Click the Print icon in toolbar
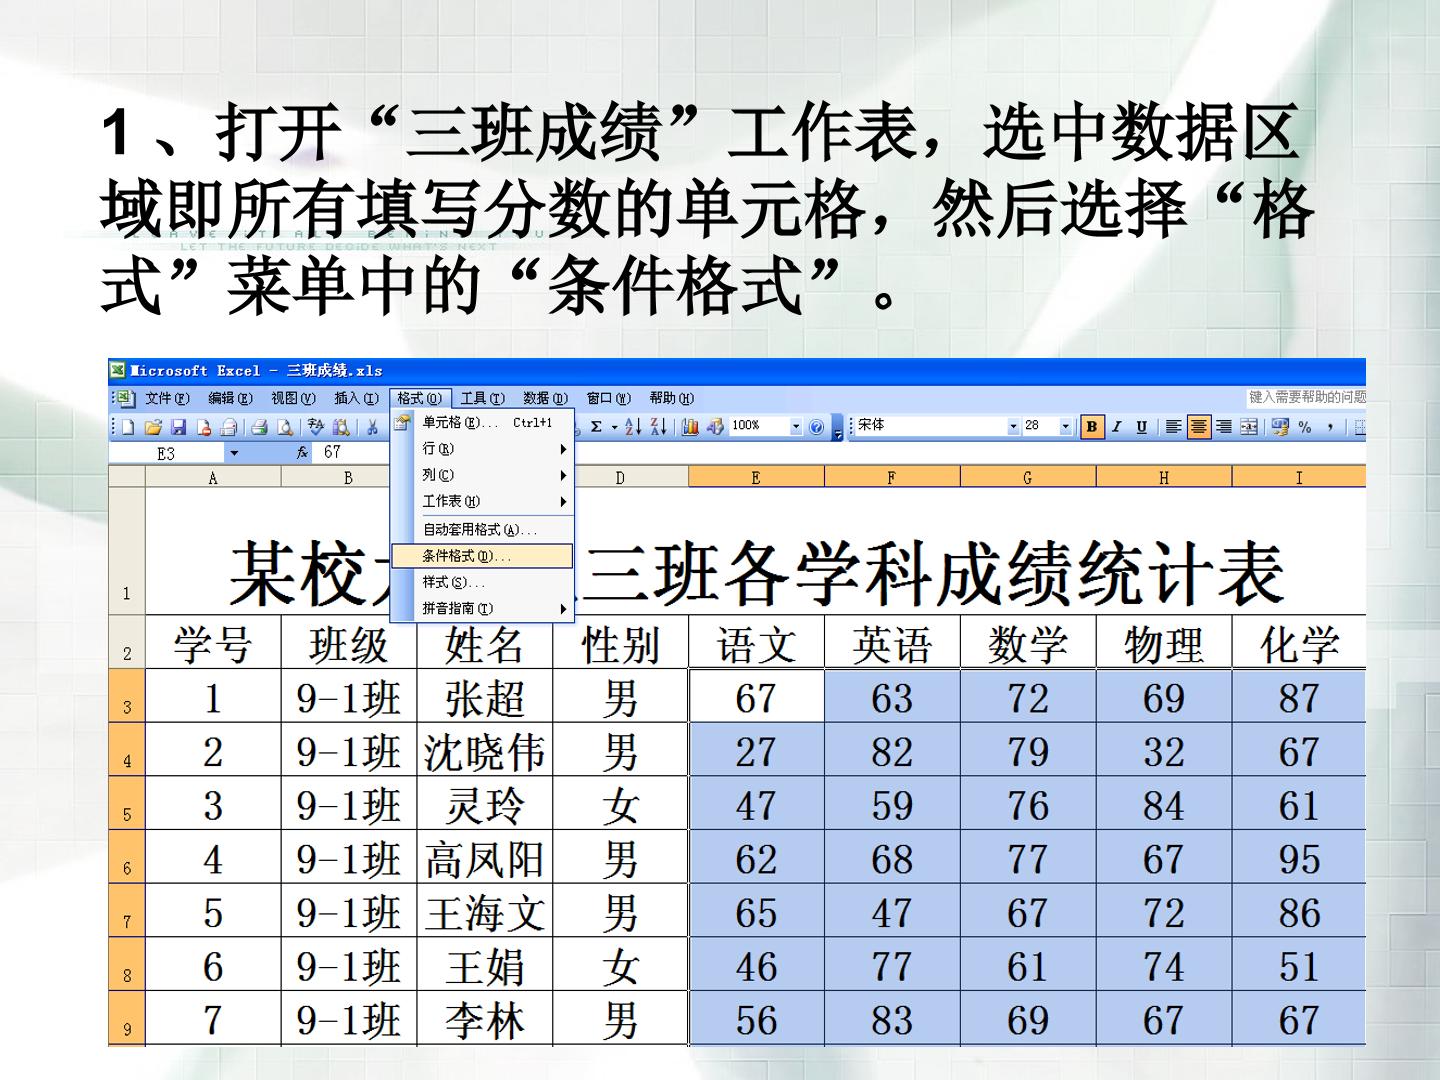The width and height of the screenshot is (1440, 1080). click(x=259, y=427)
